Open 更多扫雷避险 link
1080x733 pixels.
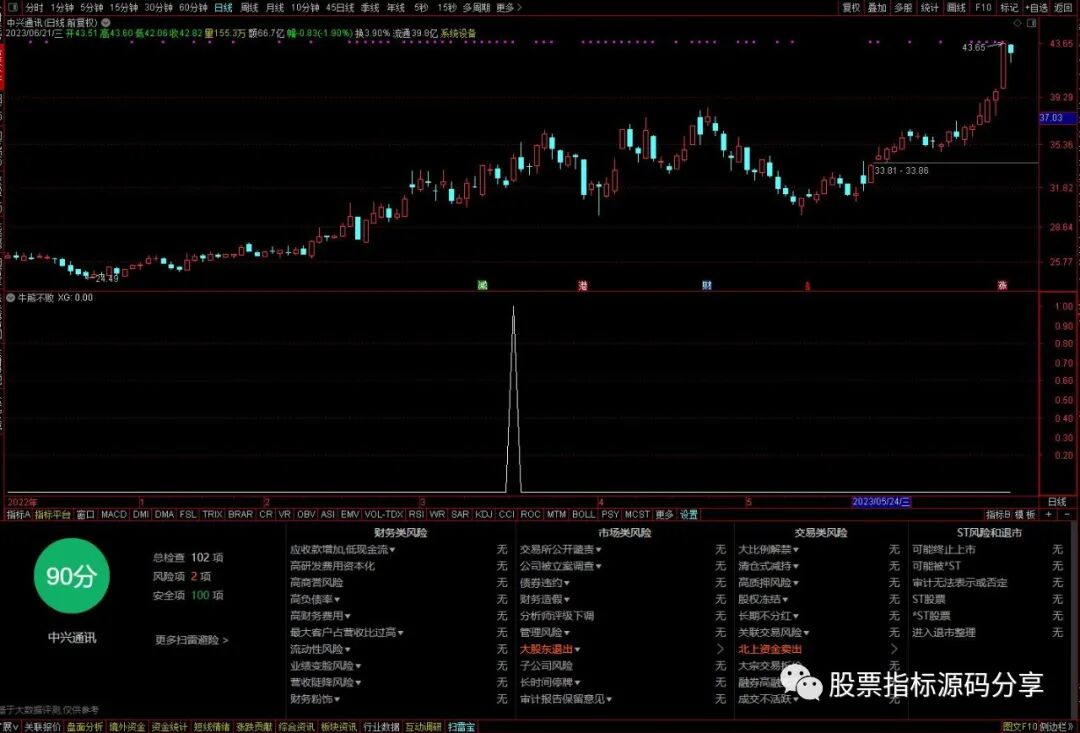(191, 640)
